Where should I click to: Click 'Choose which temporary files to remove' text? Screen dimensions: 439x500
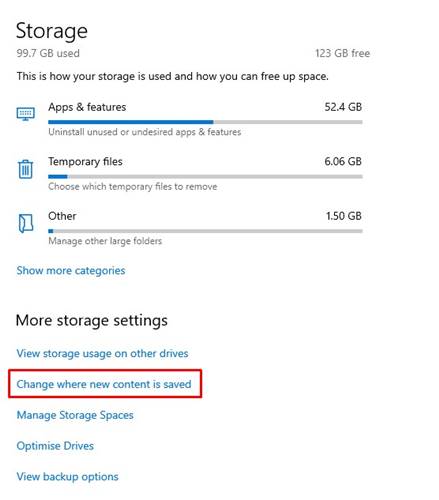(133, 187)
